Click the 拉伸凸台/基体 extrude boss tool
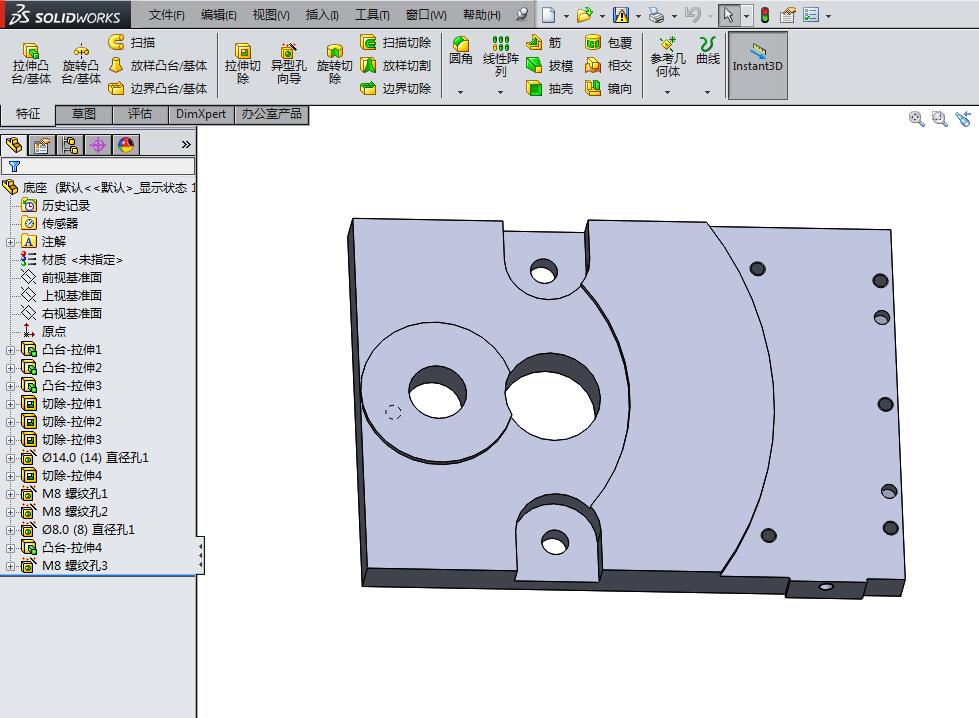 coord(31,64)
